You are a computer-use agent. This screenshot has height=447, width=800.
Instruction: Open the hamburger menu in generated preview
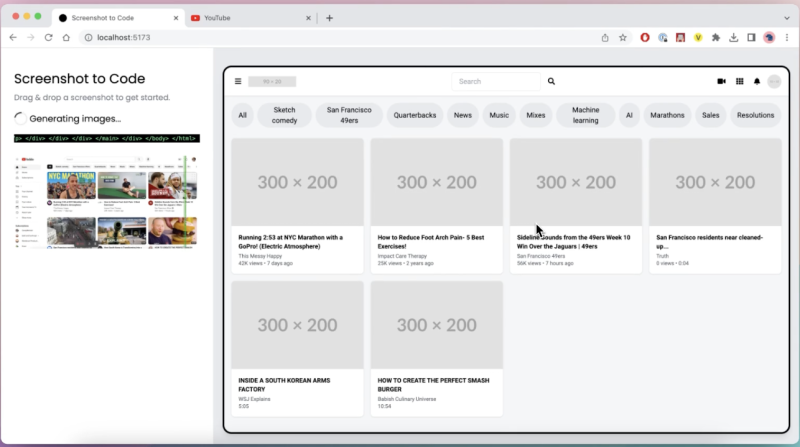[238, 81]
